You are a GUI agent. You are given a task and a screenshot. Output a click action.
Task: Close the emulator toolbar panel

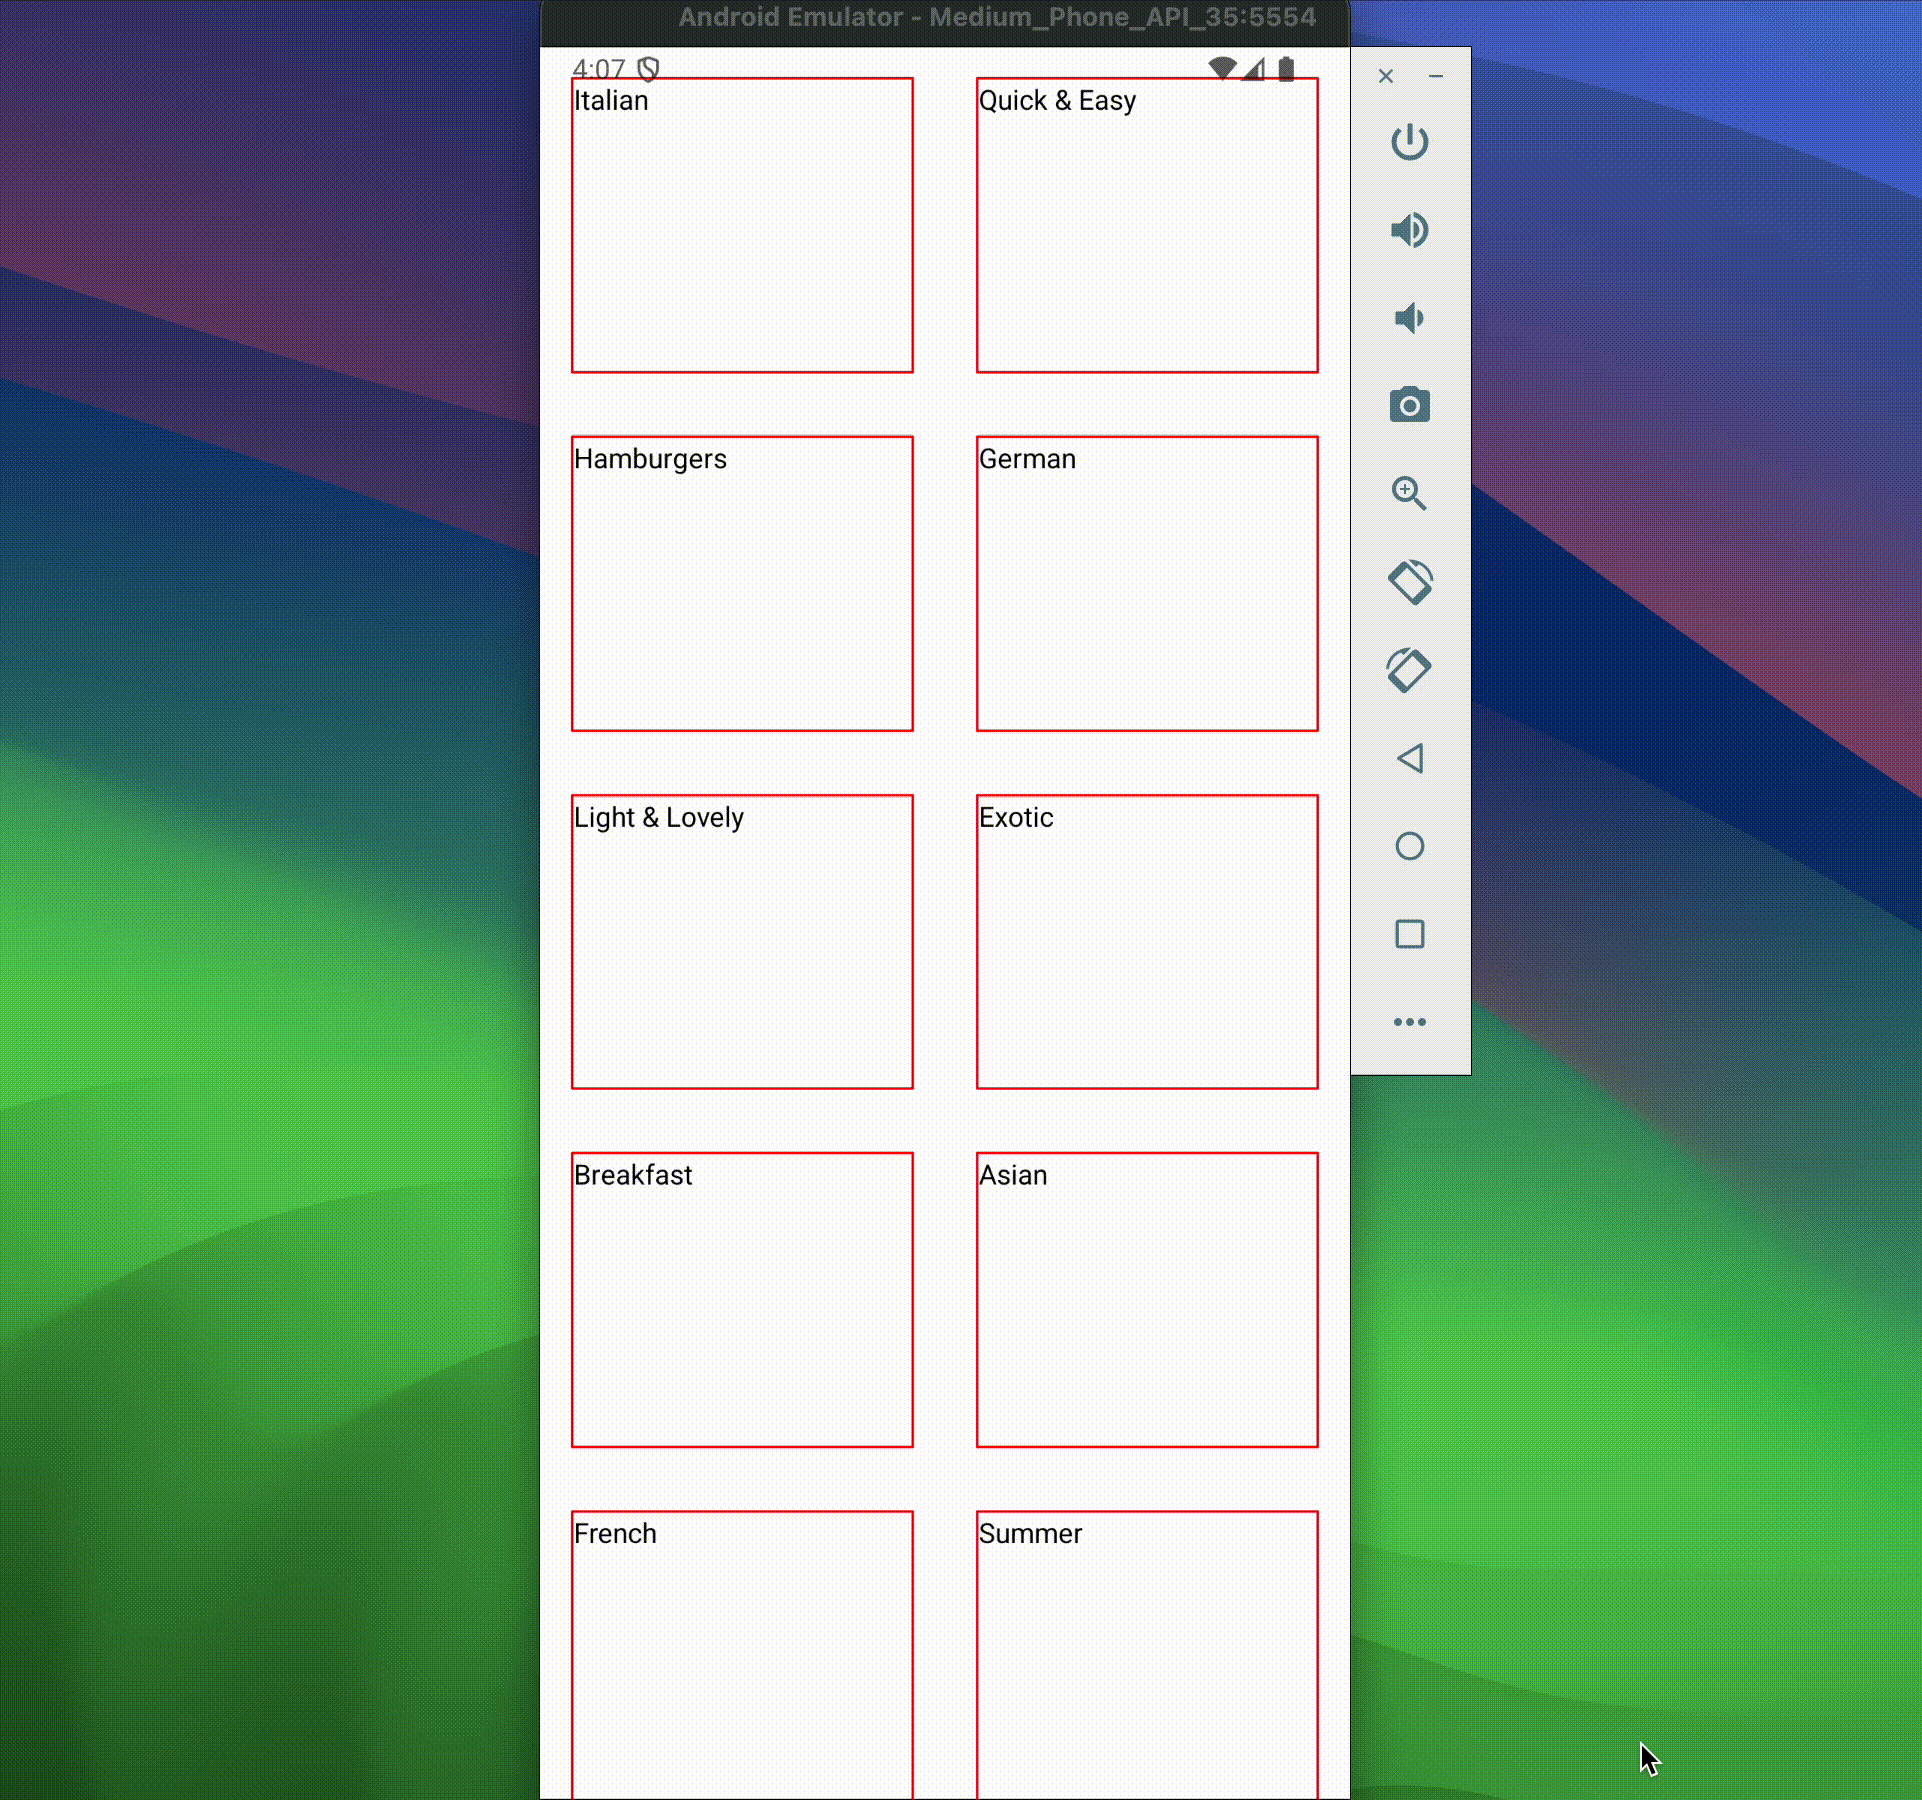pyautogui.click(x=1385, y=76)
